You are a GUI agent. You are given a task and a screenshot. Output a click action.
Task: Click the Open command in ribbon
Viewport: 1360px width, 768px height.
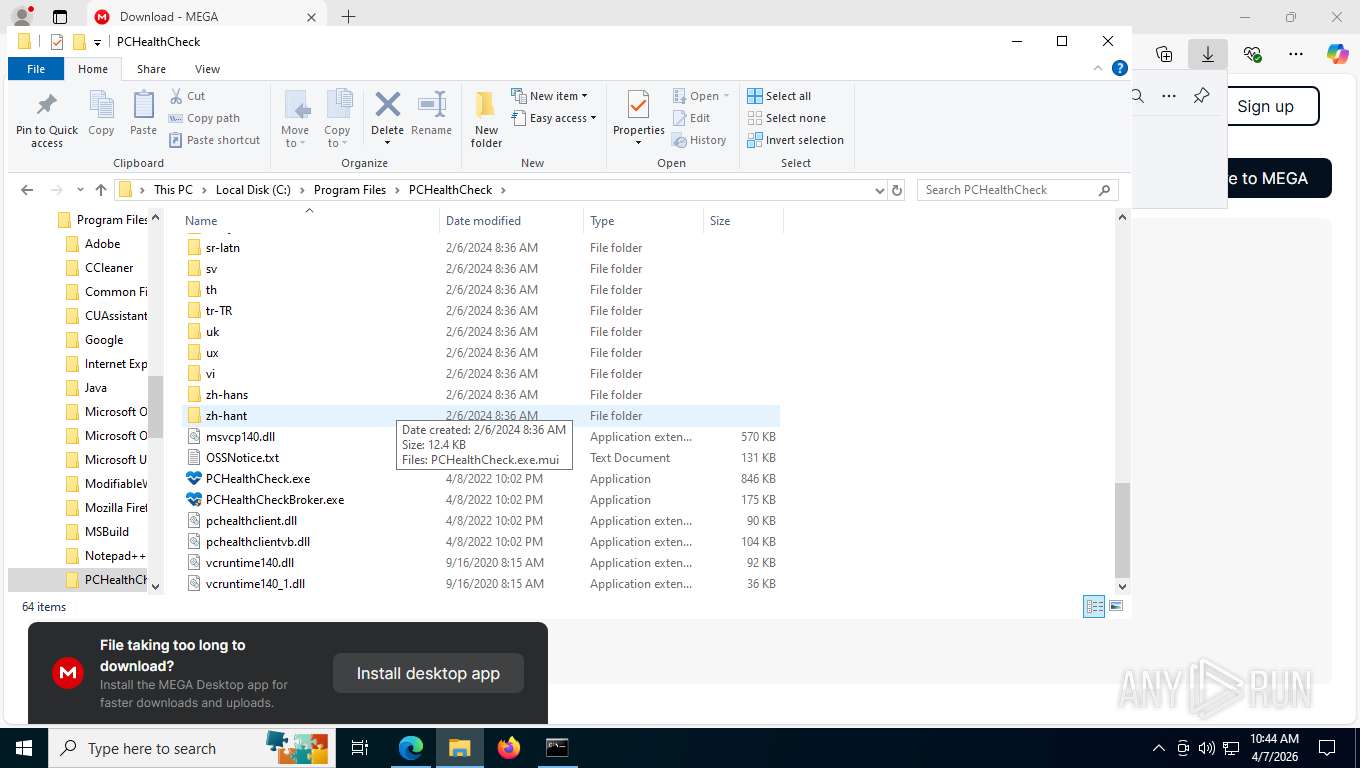point(701,96)
